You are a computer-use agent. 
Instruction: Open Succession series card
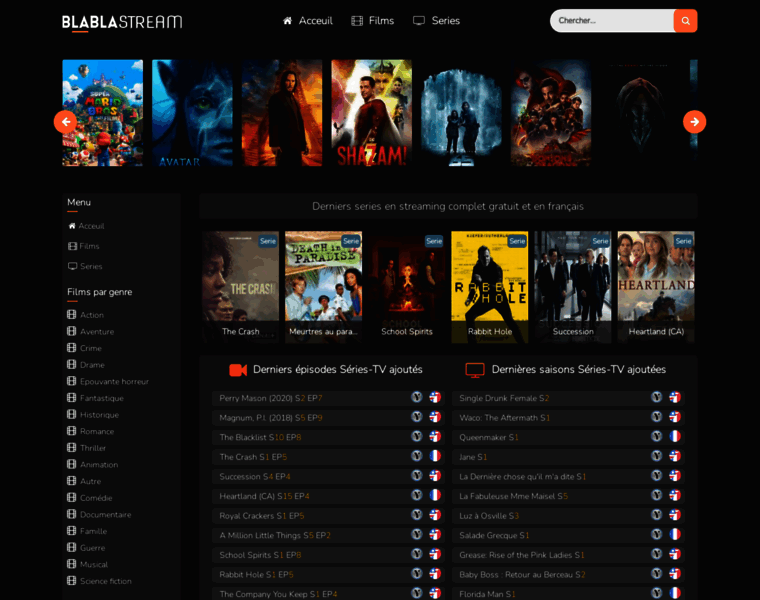point(573,287)
